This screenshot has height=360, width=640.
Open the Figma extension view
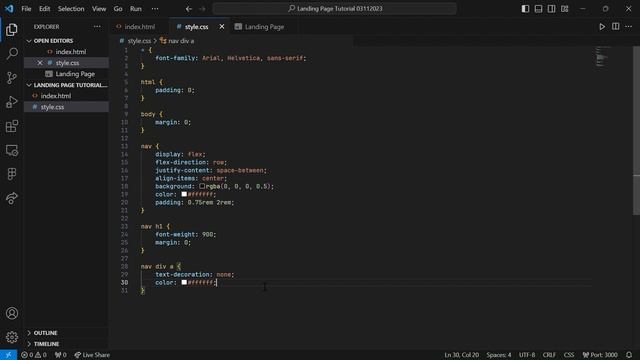pyautogui.click(x=12, y=174)
